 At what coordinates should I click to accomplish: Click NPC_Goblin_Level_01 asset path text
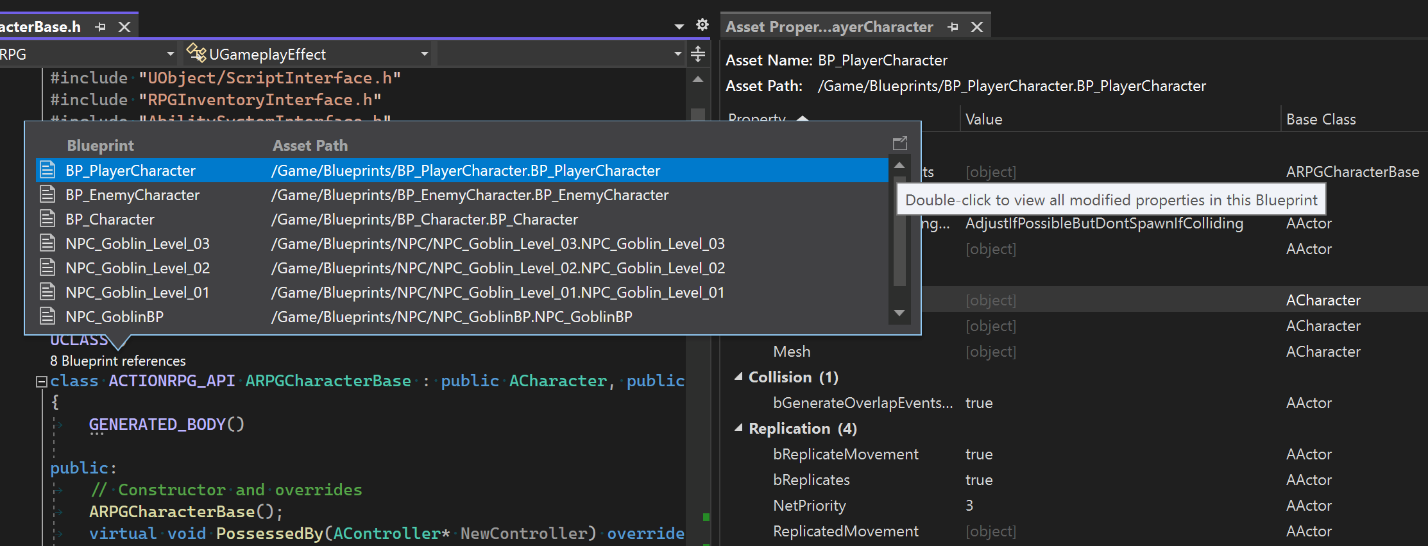pyautogui.click(x=498, y=292)
